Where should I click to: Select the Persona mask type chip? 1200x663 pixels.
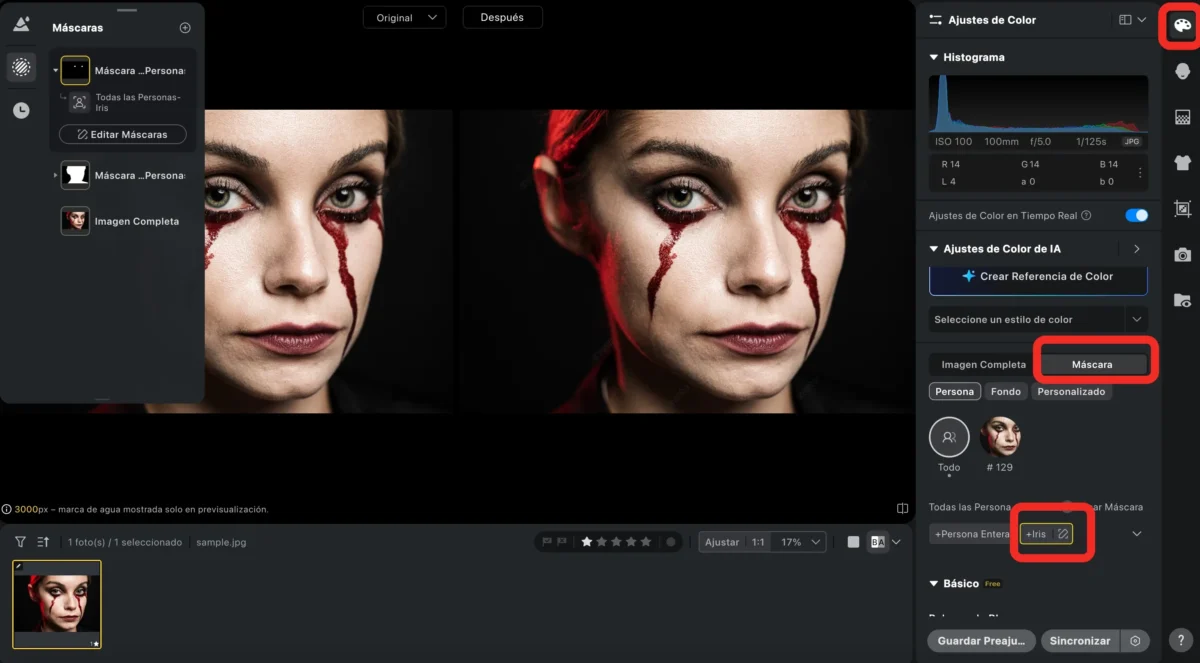(955, 392)
